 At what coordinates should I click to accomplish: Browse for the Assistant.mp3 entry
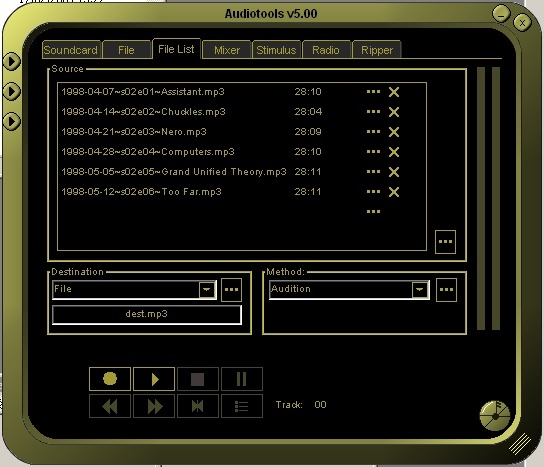click(373, 92)
